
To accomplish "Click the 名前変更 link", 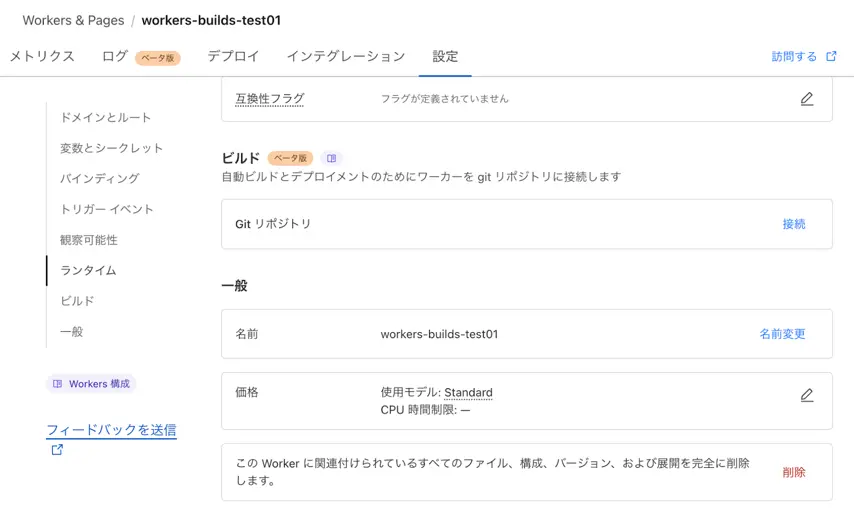I will (x=782, y=334).
